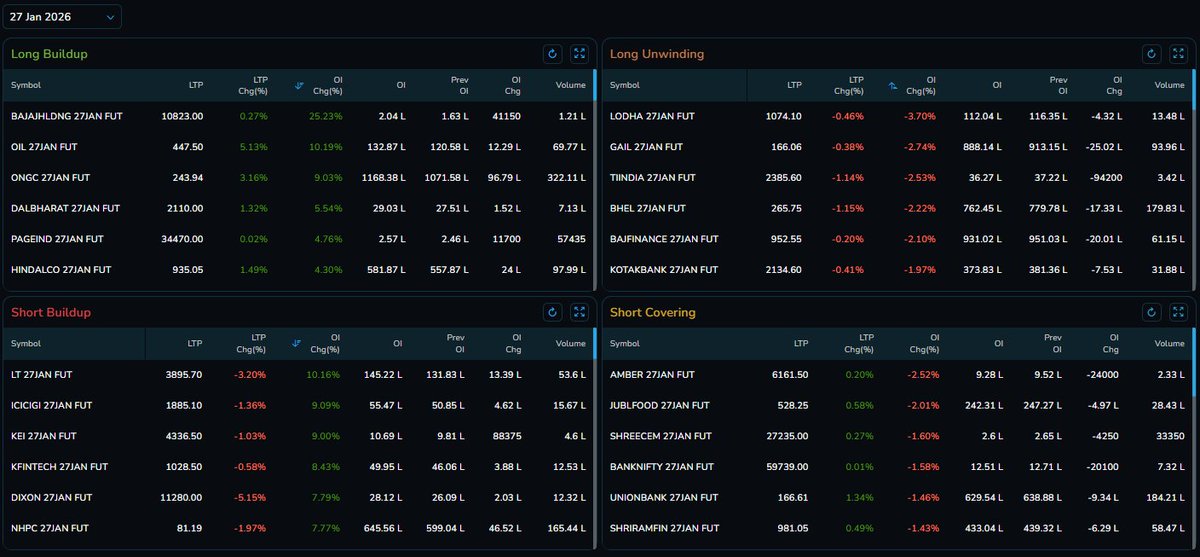The width and height of the screenshot is (1200, 557).
Task: Expand Short Covering panel to fullscreen
Action: point(1179,312)
